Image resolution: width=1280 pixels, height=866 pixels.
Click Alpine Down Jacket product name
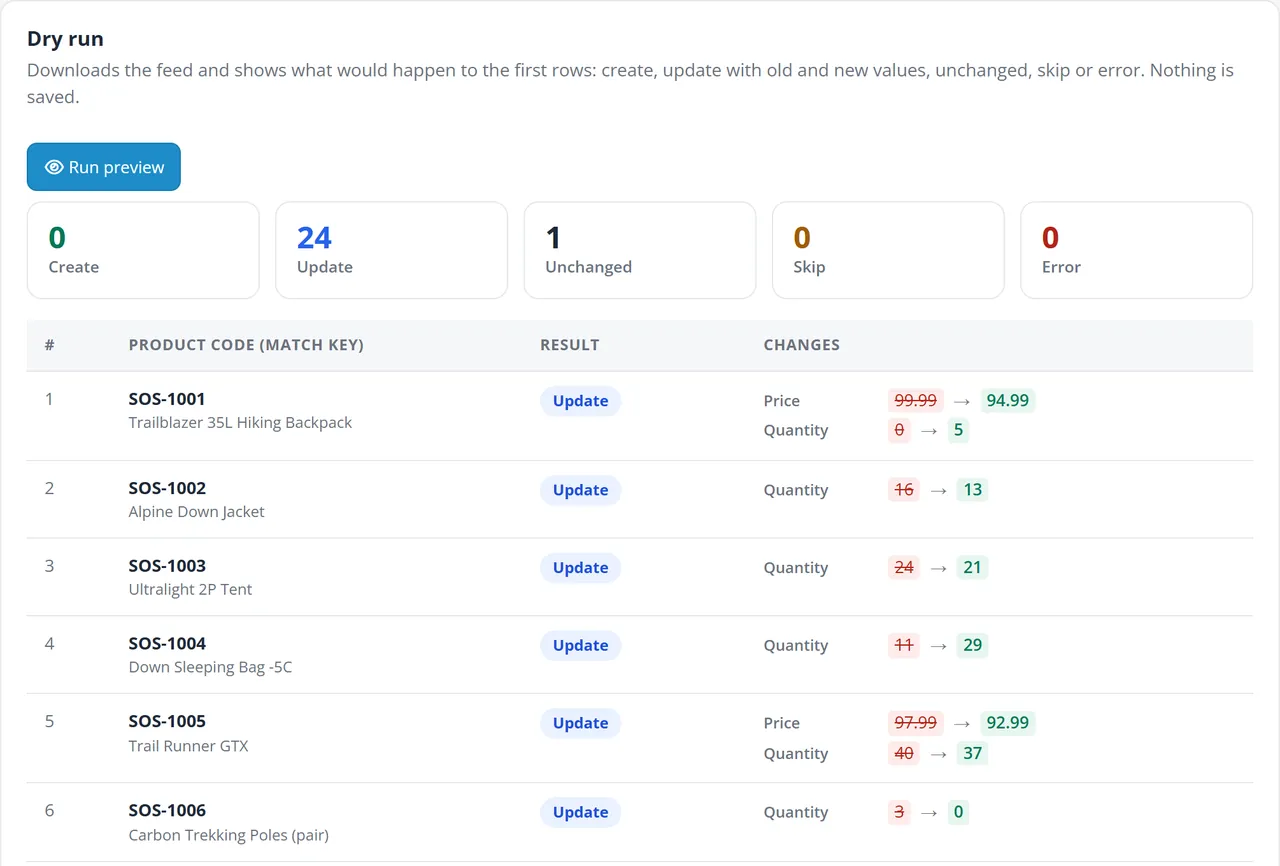pyautogui.click(x=197, y=512)
